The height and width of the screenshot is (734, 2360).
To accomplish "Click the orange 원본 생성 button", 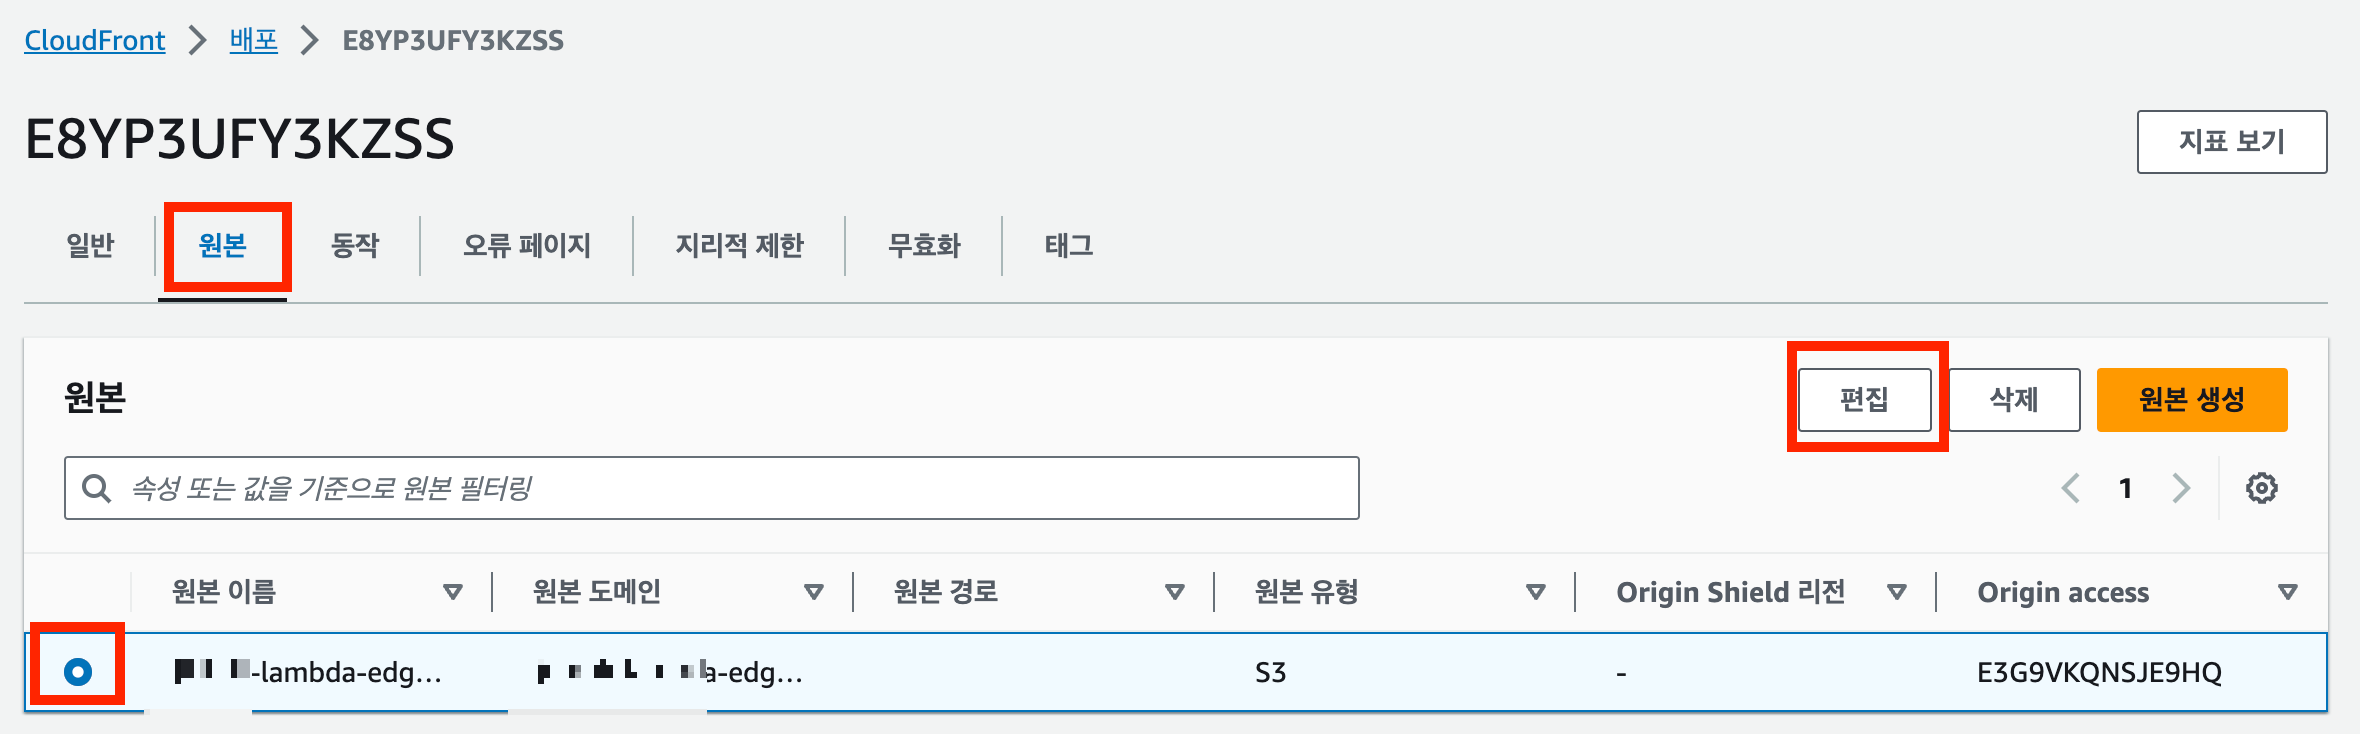I will tap(2192, 400).
